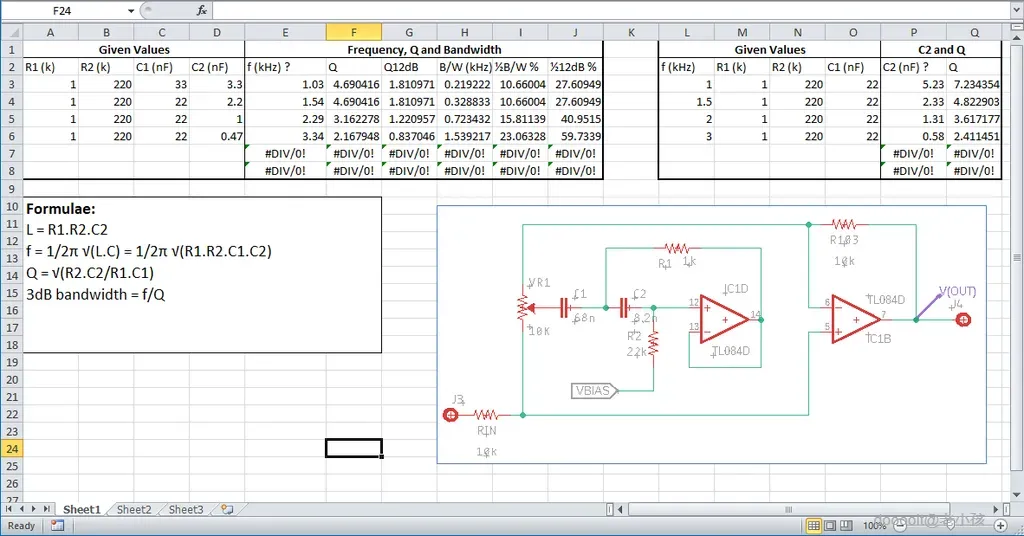1024x536 pixels.
Task: Click the 'R2 (k)' header in column N
Action: [x=797, y=67]
